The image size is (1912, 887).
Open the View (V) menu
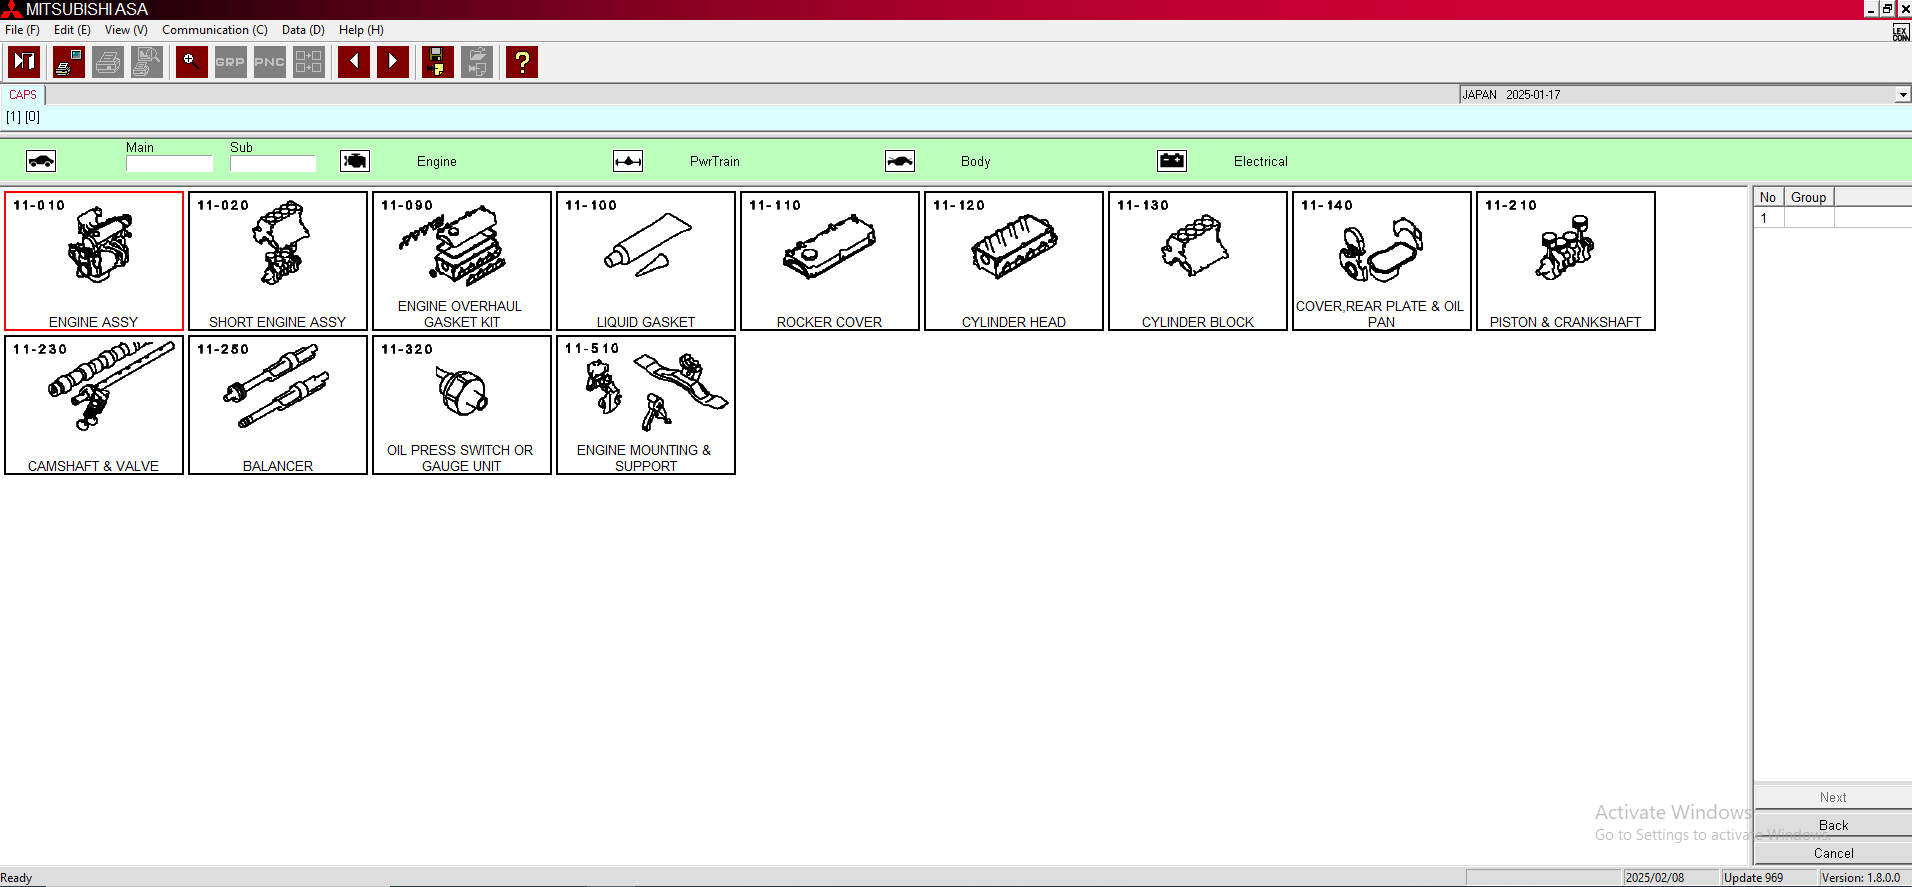tap(126, 30)
